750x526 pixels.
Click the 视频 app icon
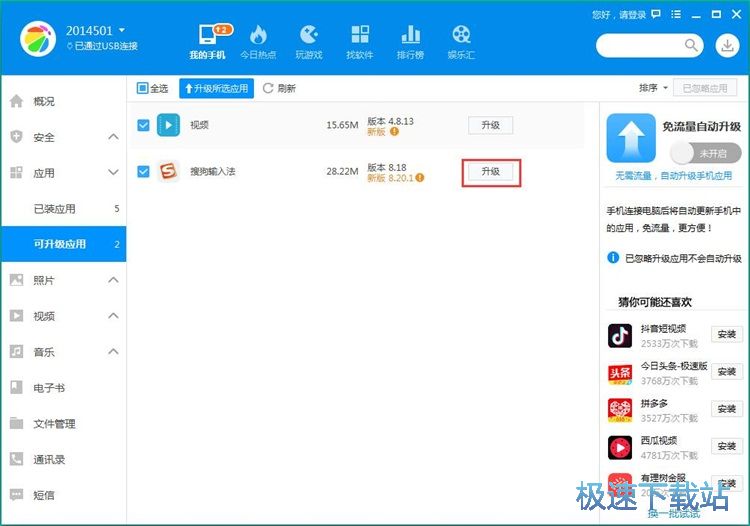click(x=168, y=125)
